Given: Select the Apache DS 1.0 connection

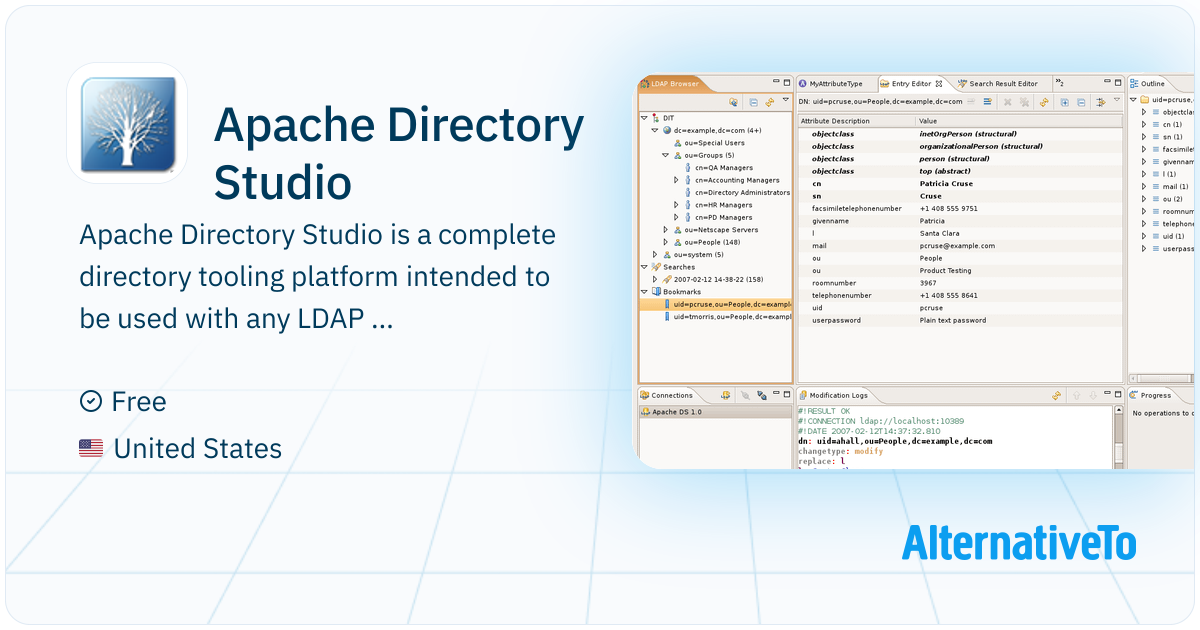Looking at the screenshot, I should coord(714,412).
